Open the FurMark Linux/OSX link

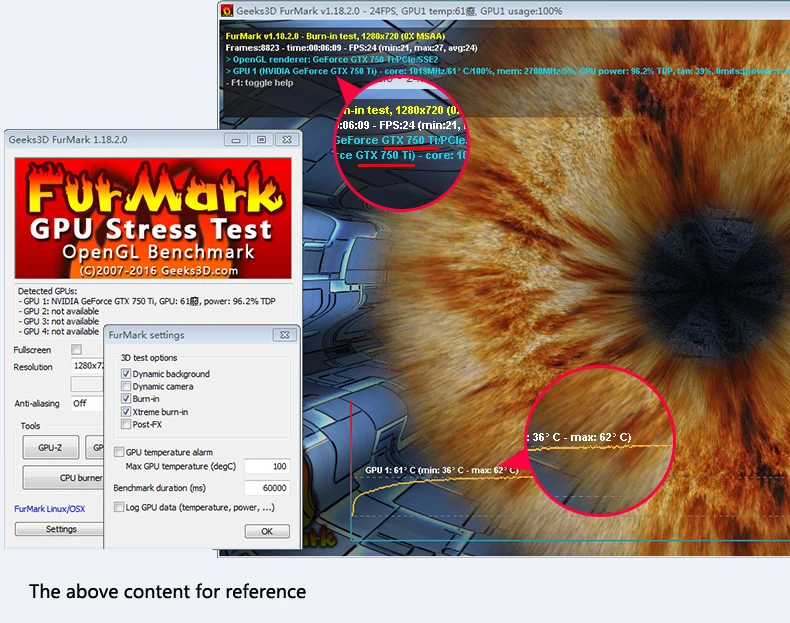coord(49,509)
